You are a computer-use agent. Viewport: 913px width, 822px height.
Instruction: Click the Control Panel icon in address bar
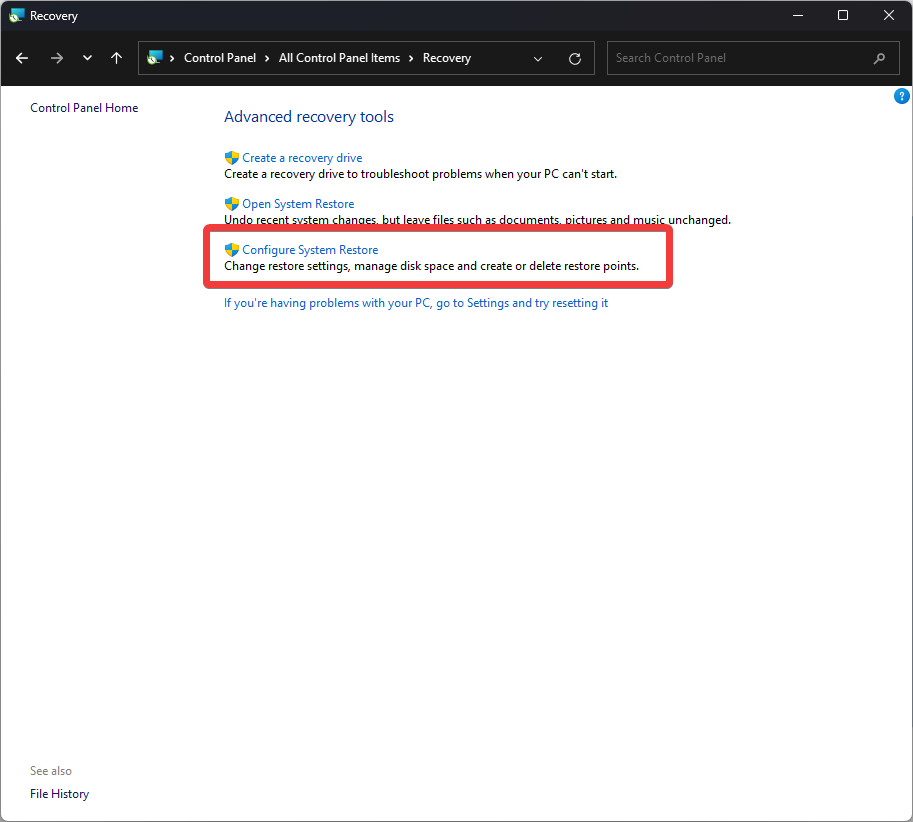point(154,58)
